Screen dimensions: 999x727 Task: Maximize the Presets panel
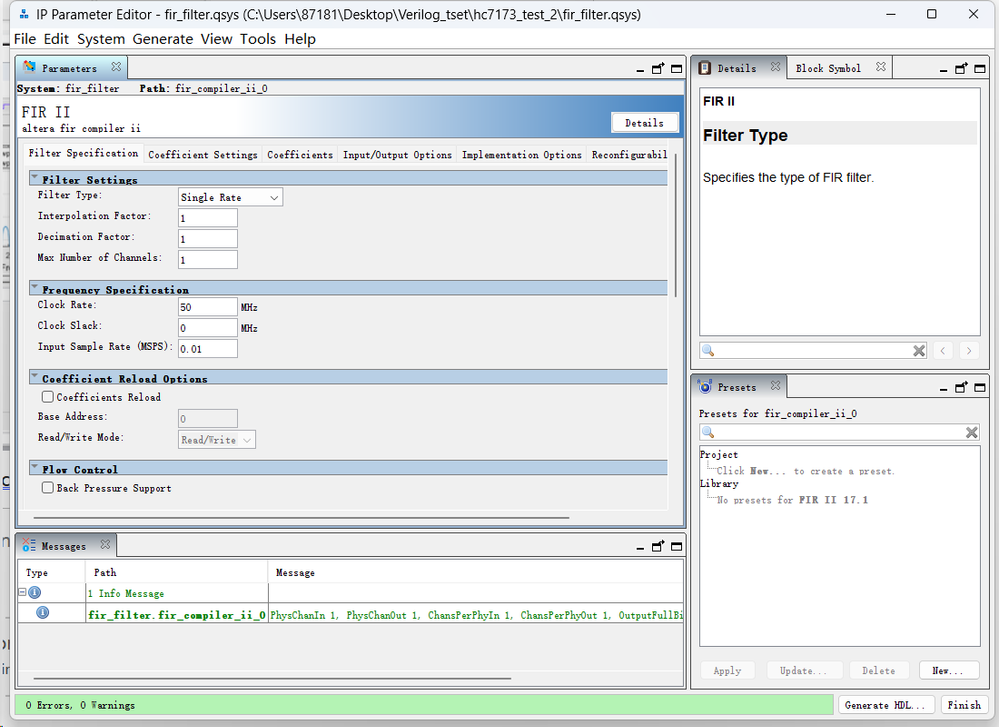pos(980,388)
